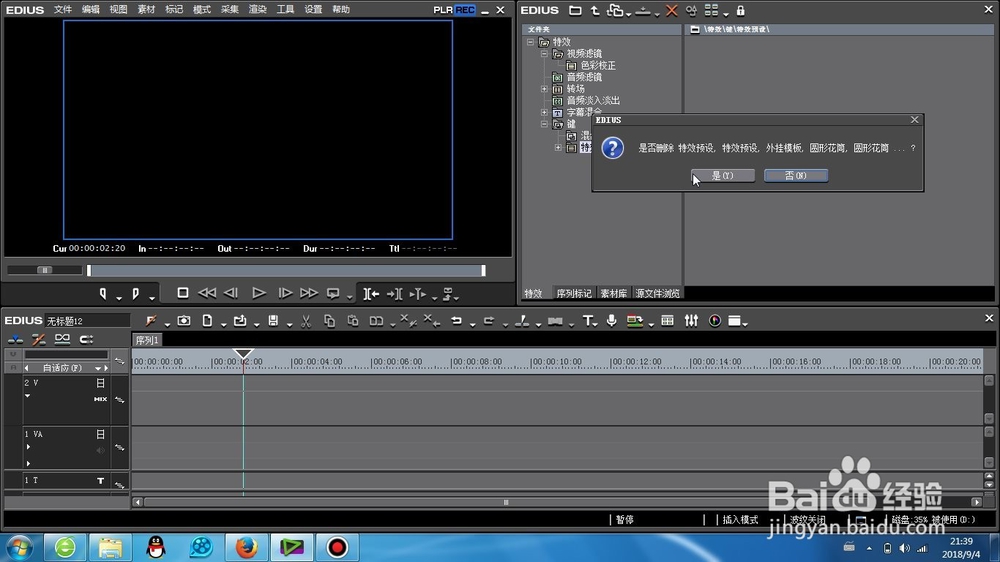
Task: Open the vectorscope waveform icon
Action: click(x=715, y=320)
